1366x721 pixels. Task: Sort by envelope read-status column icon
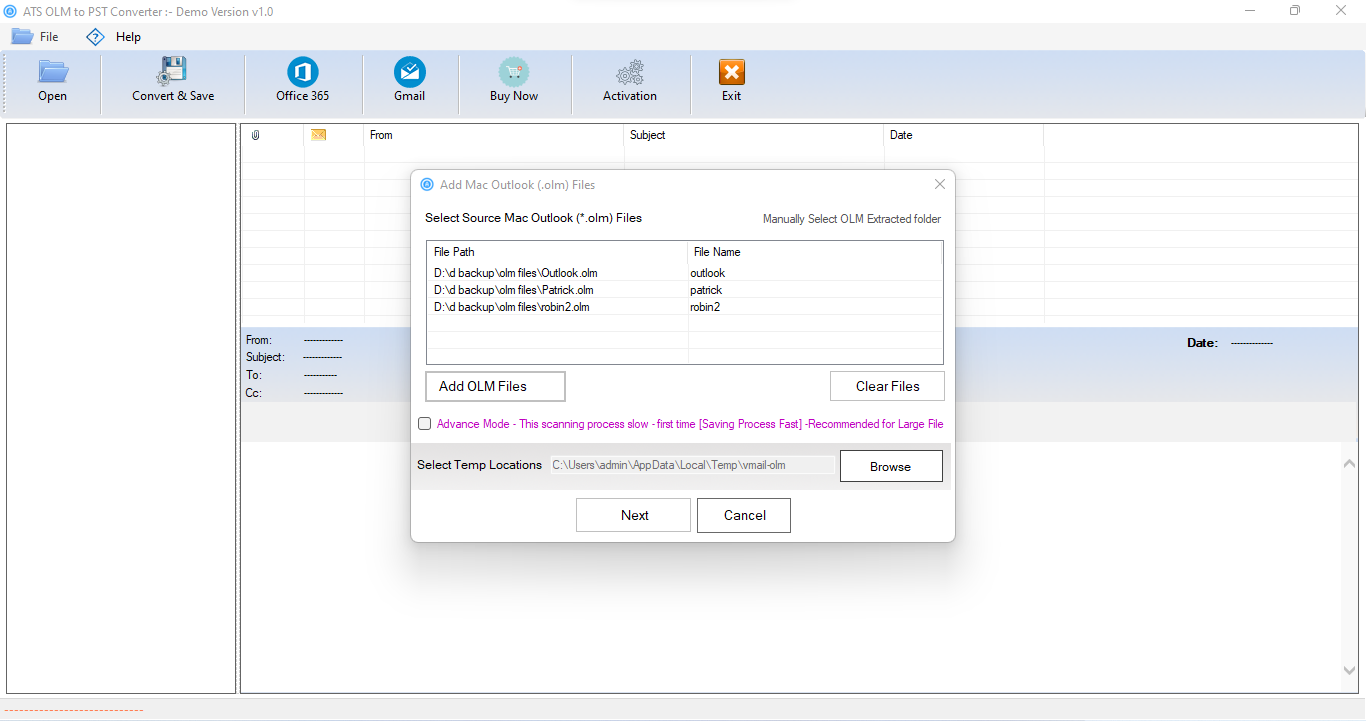tap(319, 135)
